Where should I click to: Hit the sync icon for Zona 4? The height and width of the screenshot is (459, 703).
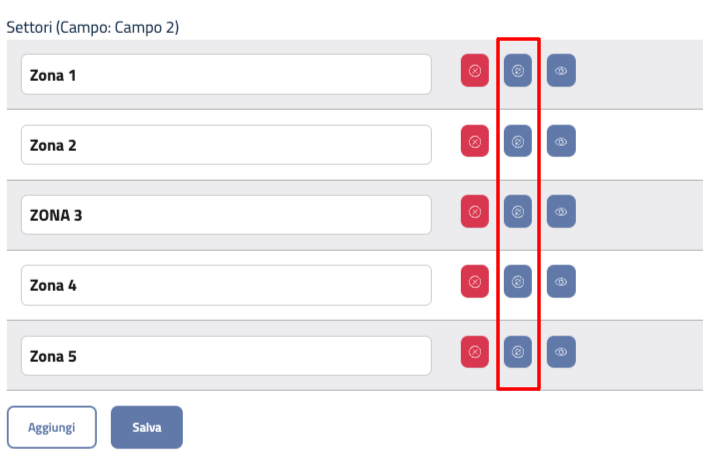(x=518, y=281)
